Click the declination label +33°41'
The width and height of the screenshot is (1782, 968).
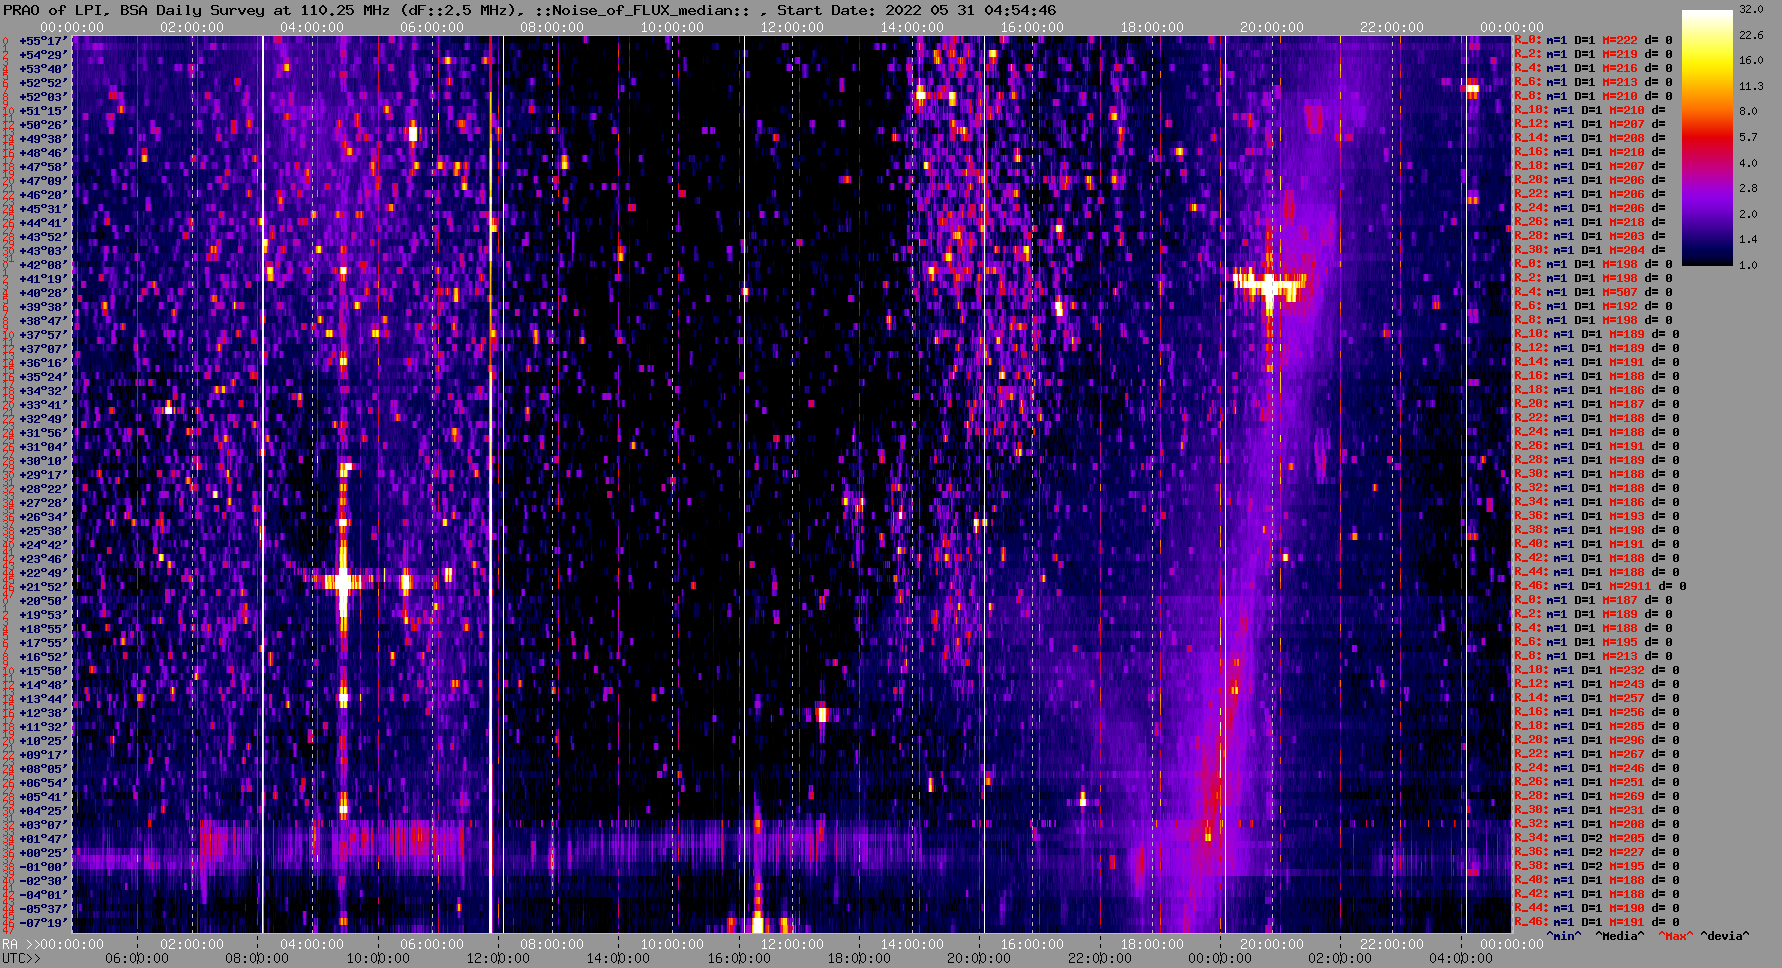point(43,405)
